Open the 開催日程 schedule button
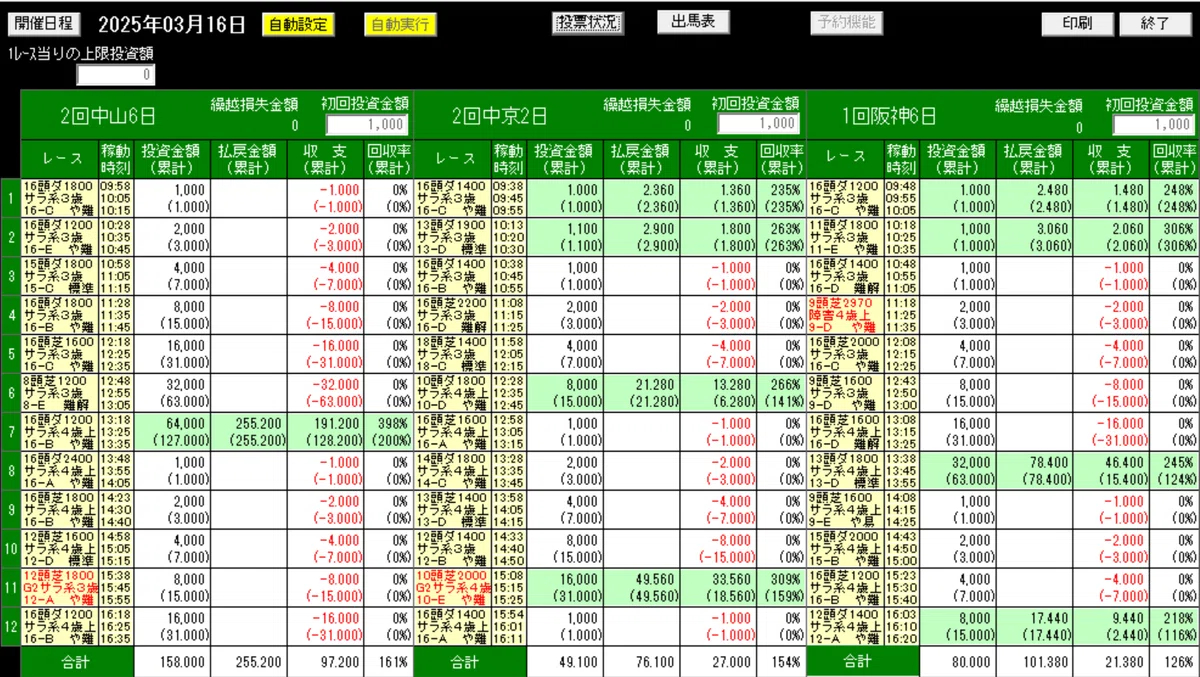Viewport: 1200px width, 677px height. click(44, 23)
